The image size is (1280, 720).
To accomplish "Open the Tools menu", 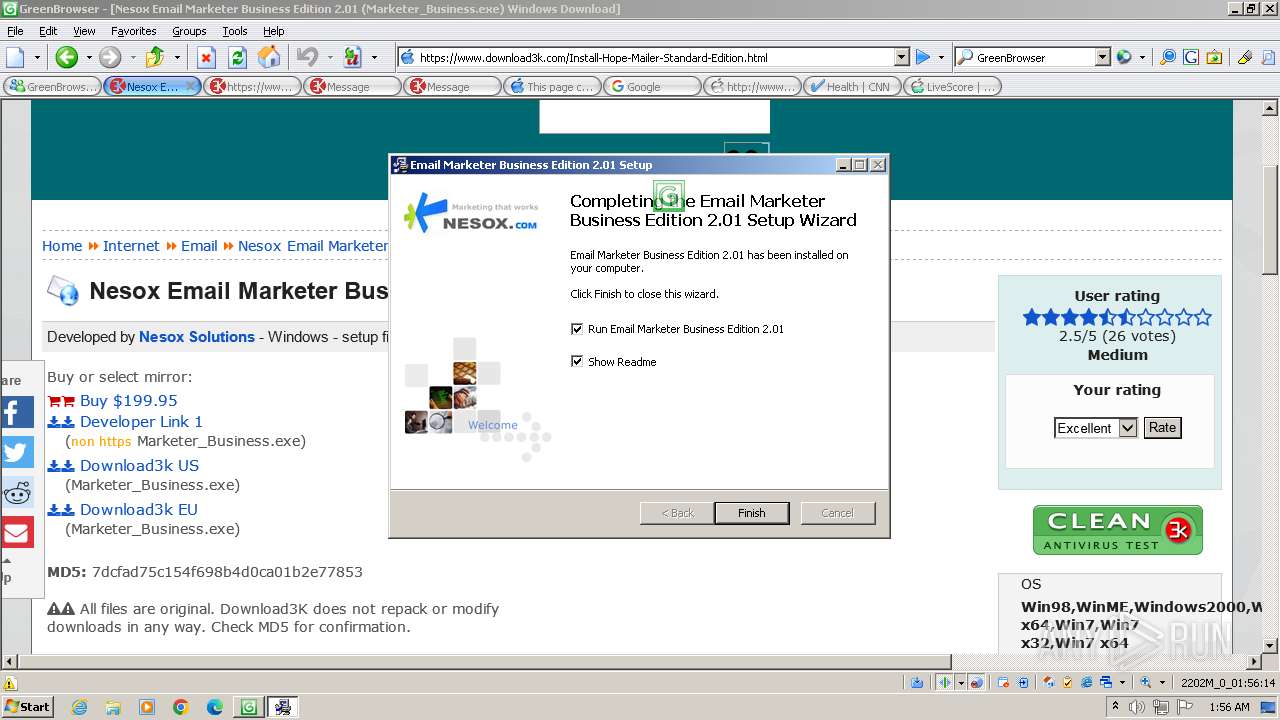I will coord(235,31).
